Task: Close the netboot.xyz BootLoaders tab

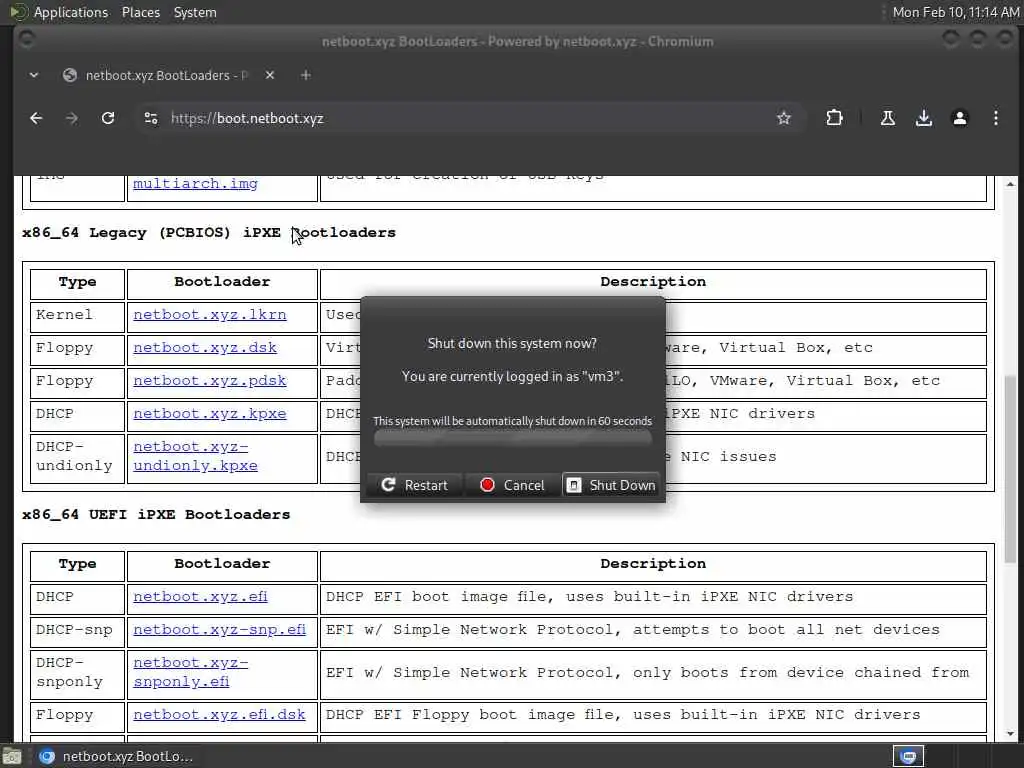Action: (x=270, y=75)
